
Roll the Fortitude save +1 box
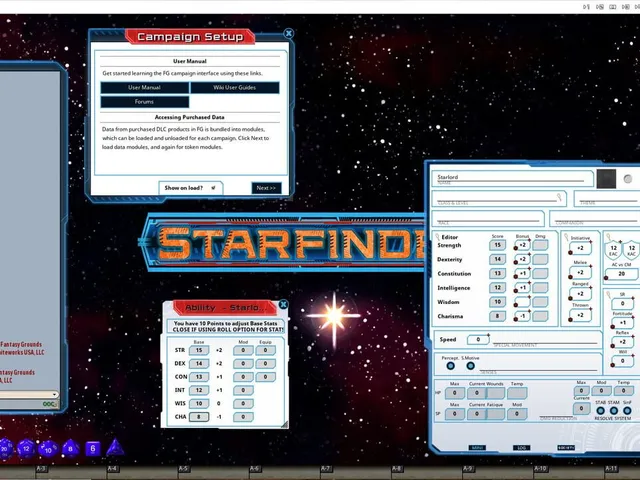pos(623,322)
